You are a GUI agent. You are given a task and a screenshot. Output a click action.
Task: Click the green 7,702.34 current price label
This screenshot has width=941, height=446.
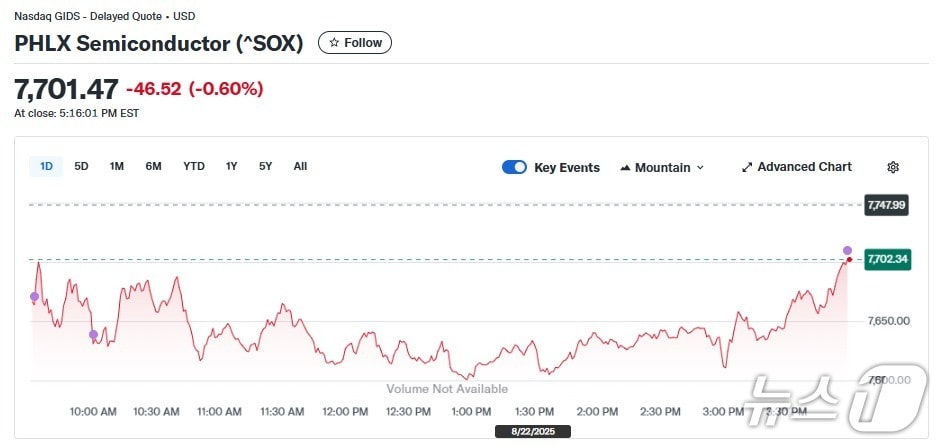pos(887,260)
